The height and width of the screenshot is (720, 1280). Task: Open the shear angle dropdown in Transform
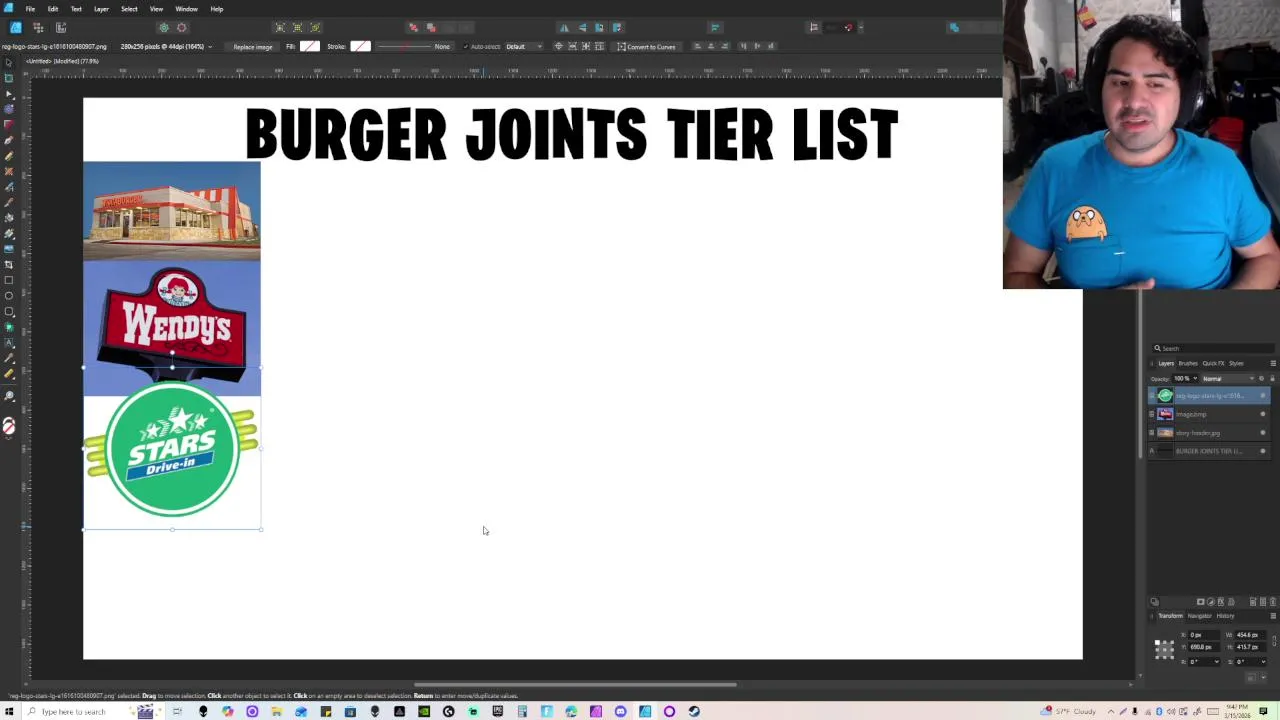[1263, 661]
